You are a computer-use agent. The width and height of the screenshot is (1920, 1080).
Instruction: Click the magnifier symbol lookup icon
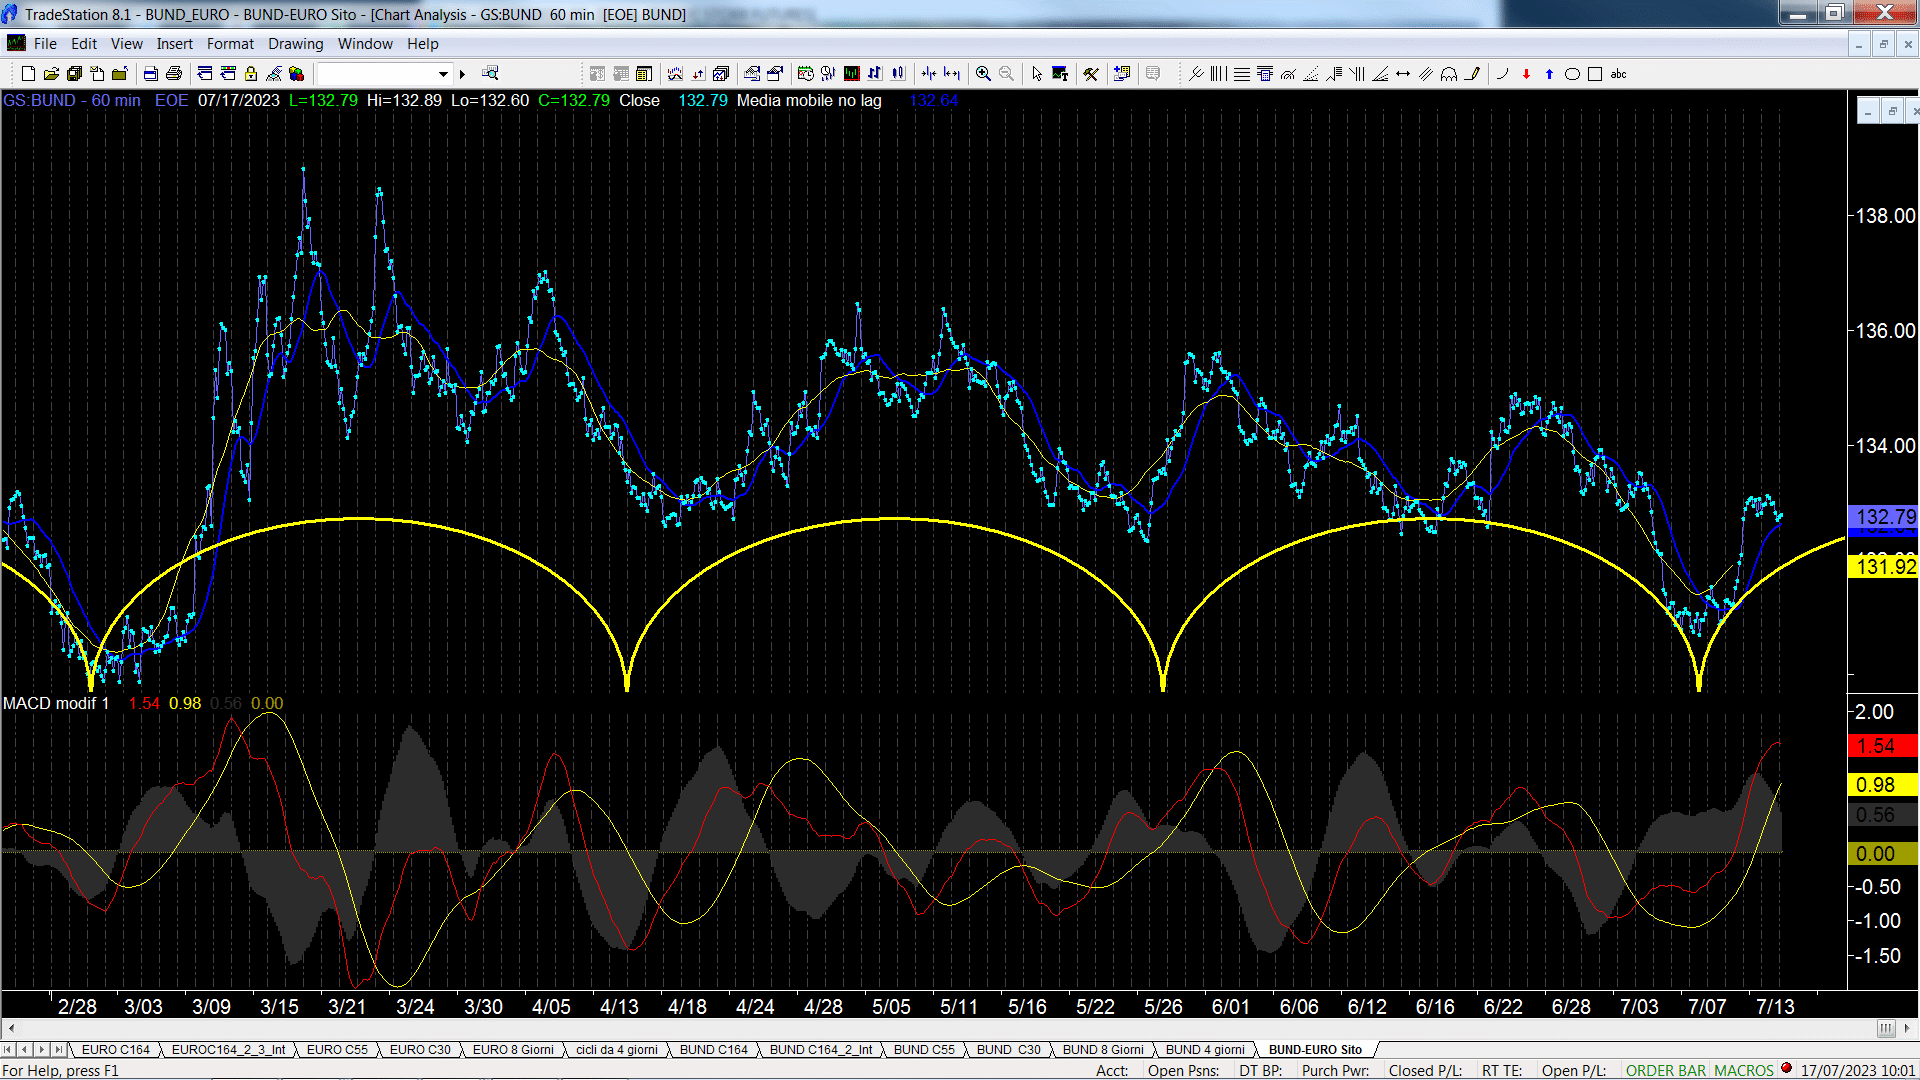click(490, 73)
